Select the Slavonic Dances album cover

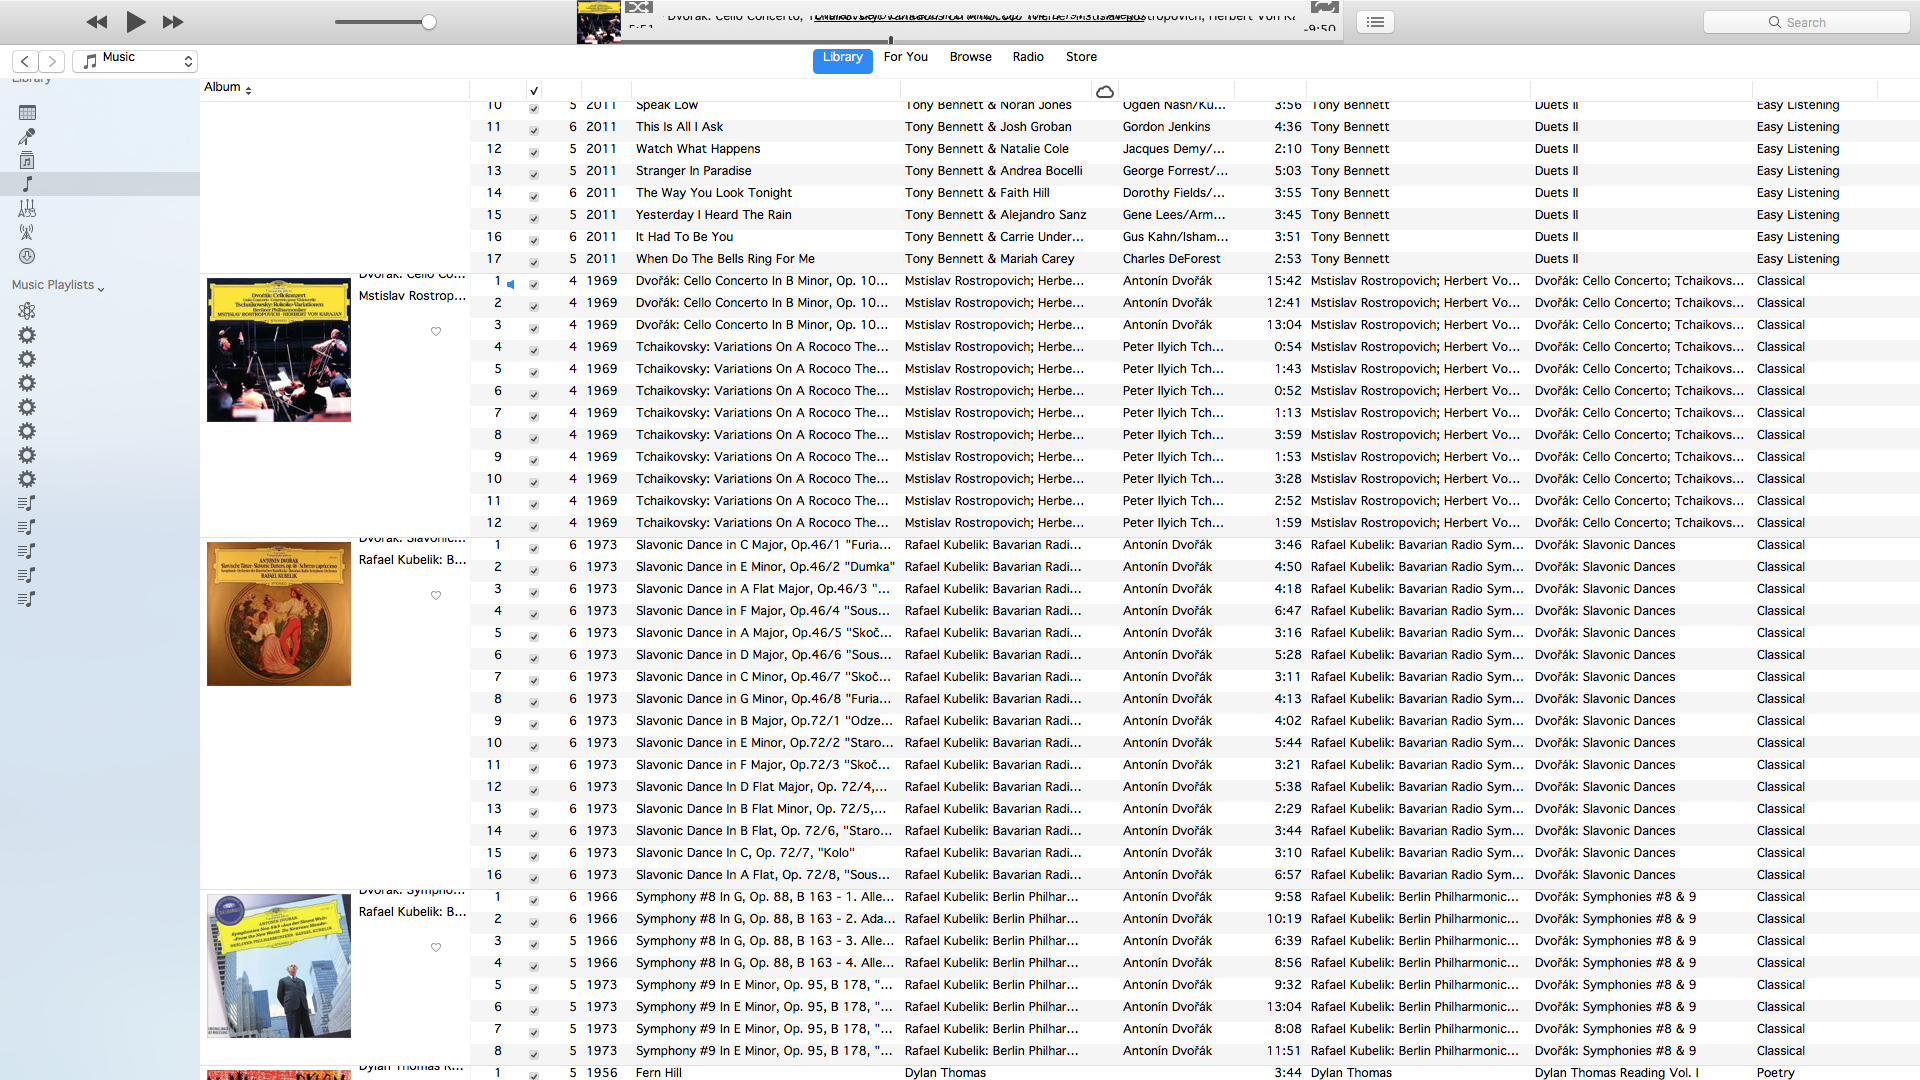[x=279, y=614]
